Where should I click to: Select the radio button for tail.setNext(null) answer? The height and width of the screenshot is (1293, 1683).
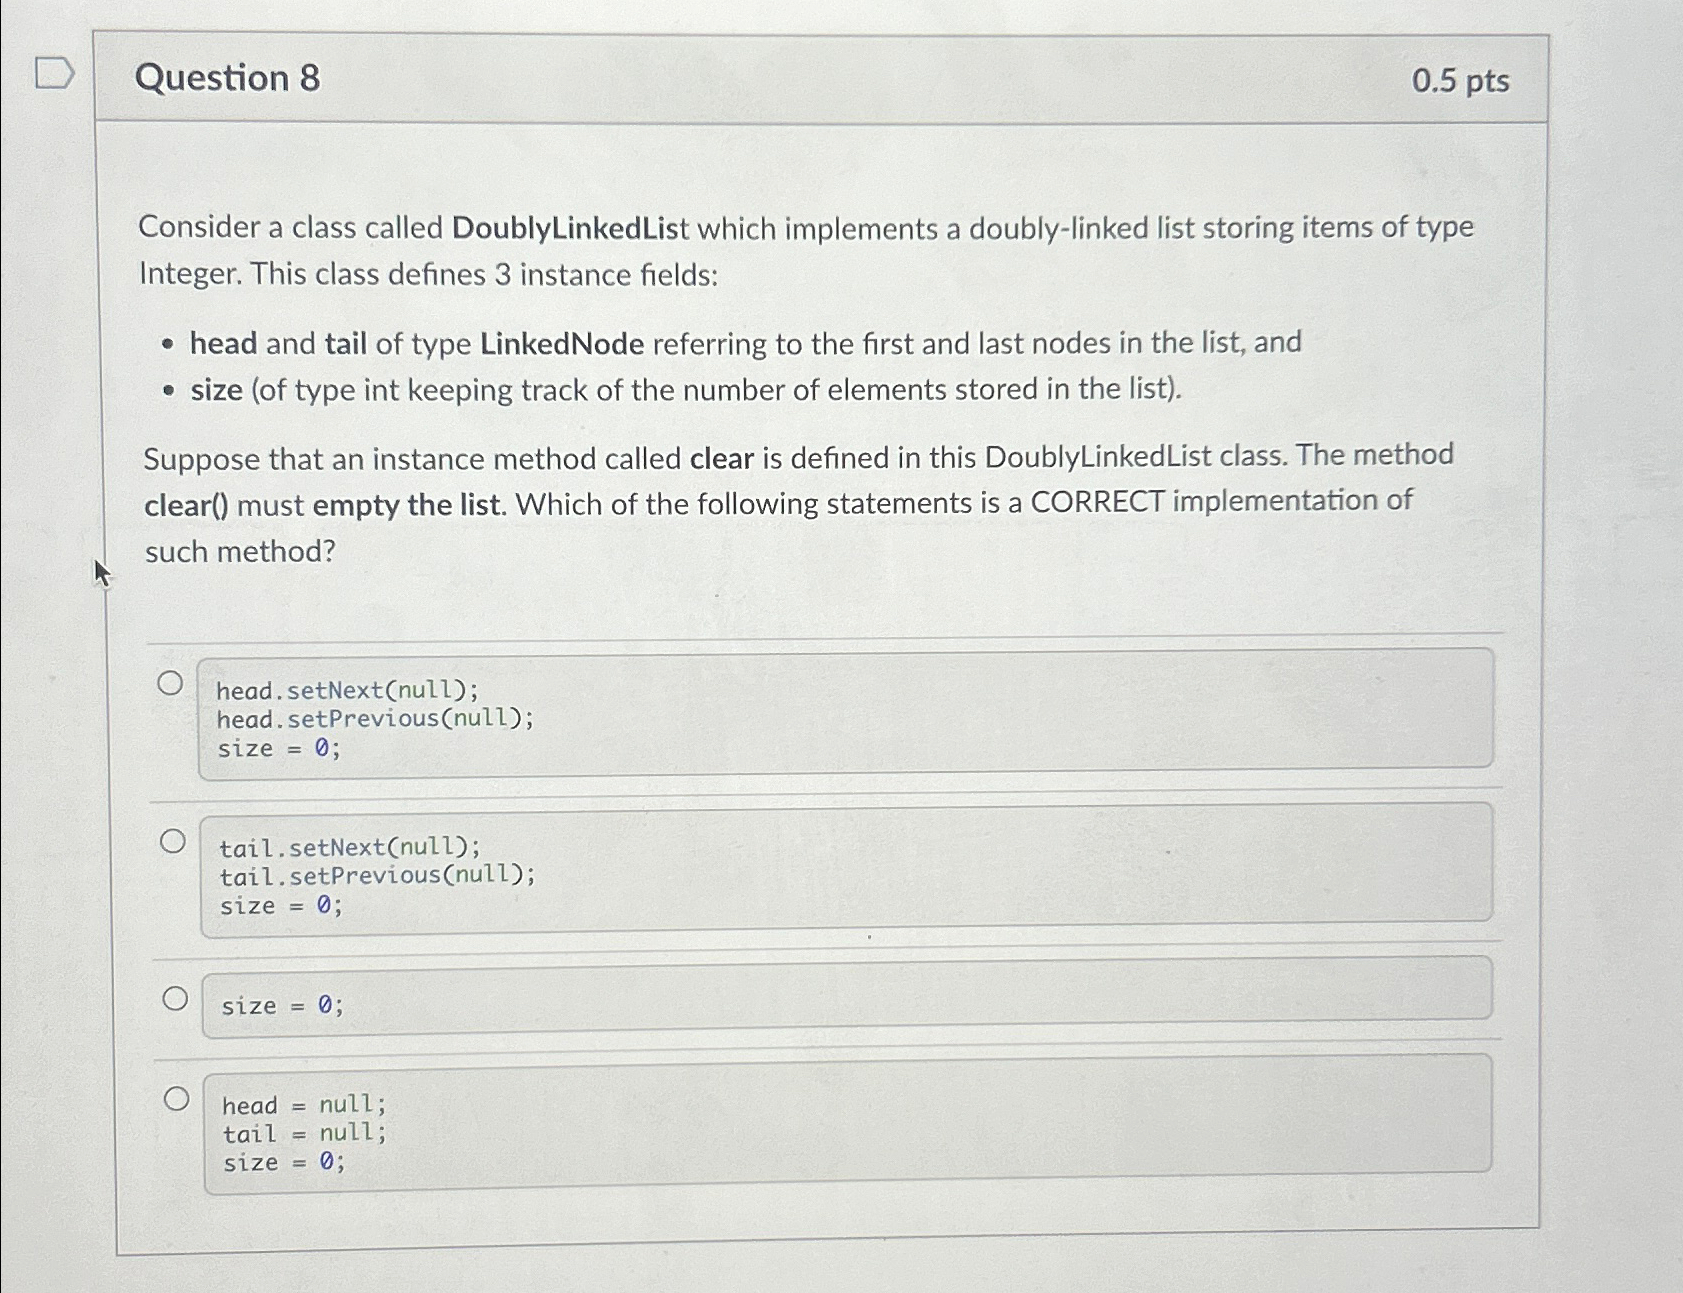pos(174,839)
